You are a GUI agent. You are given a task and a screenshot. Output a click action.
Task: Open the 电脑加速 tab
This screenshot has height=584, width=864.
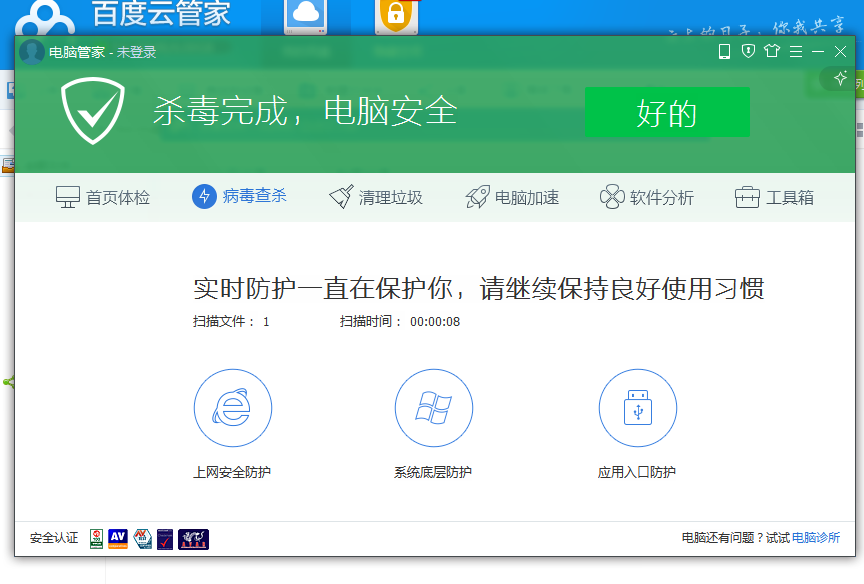(512, 197)
